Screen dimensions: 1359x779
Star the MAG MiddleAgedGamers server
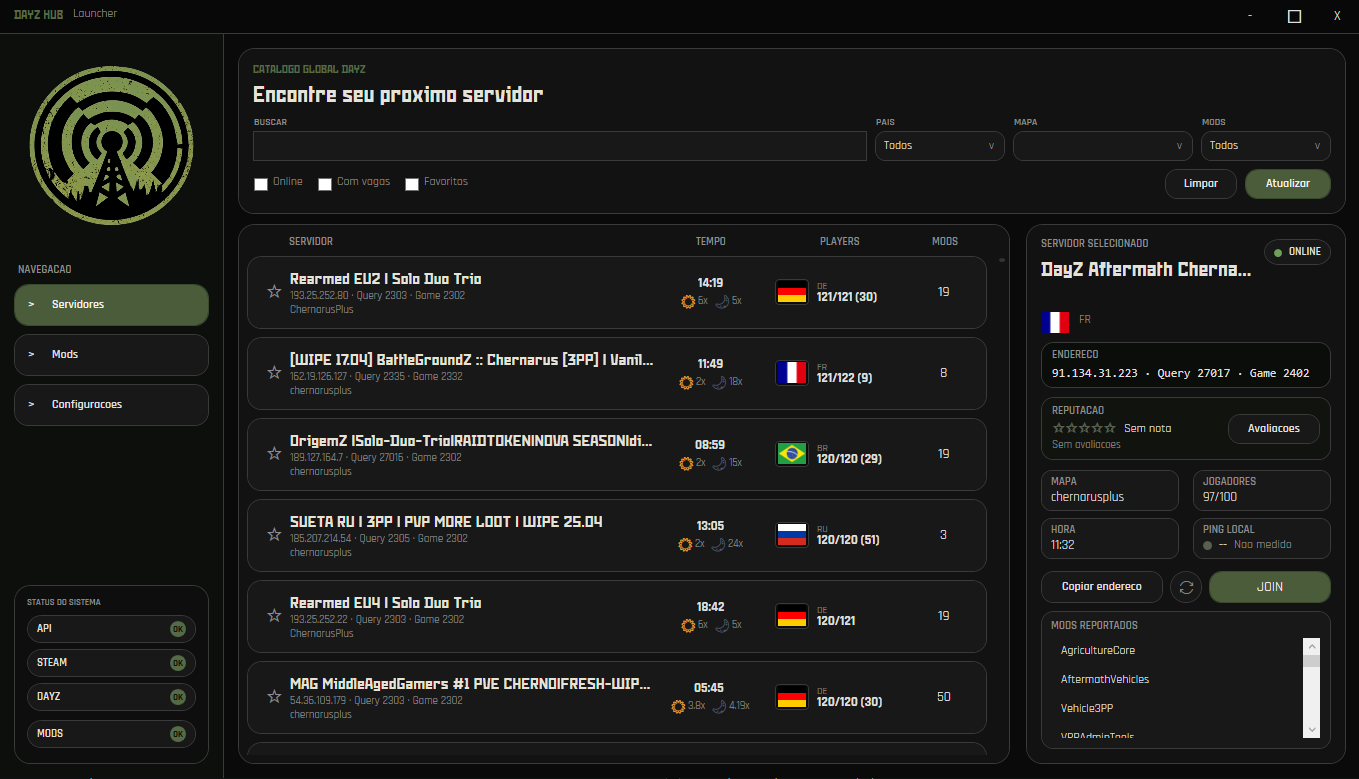(274, 697)
